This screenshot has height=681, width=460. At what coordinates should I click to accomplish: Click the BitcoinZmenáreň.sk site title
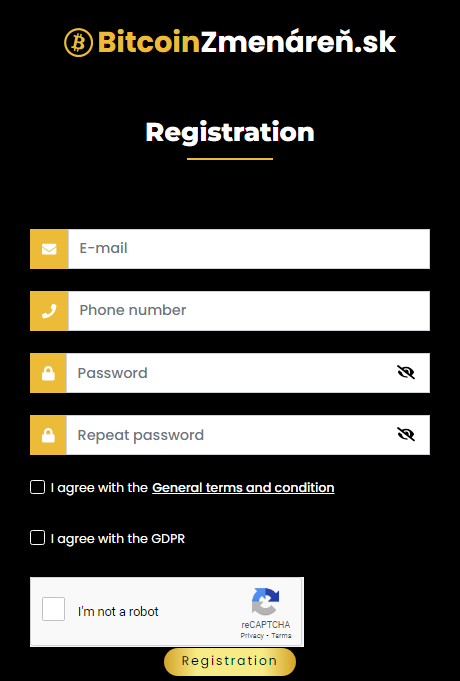(247, 42)
